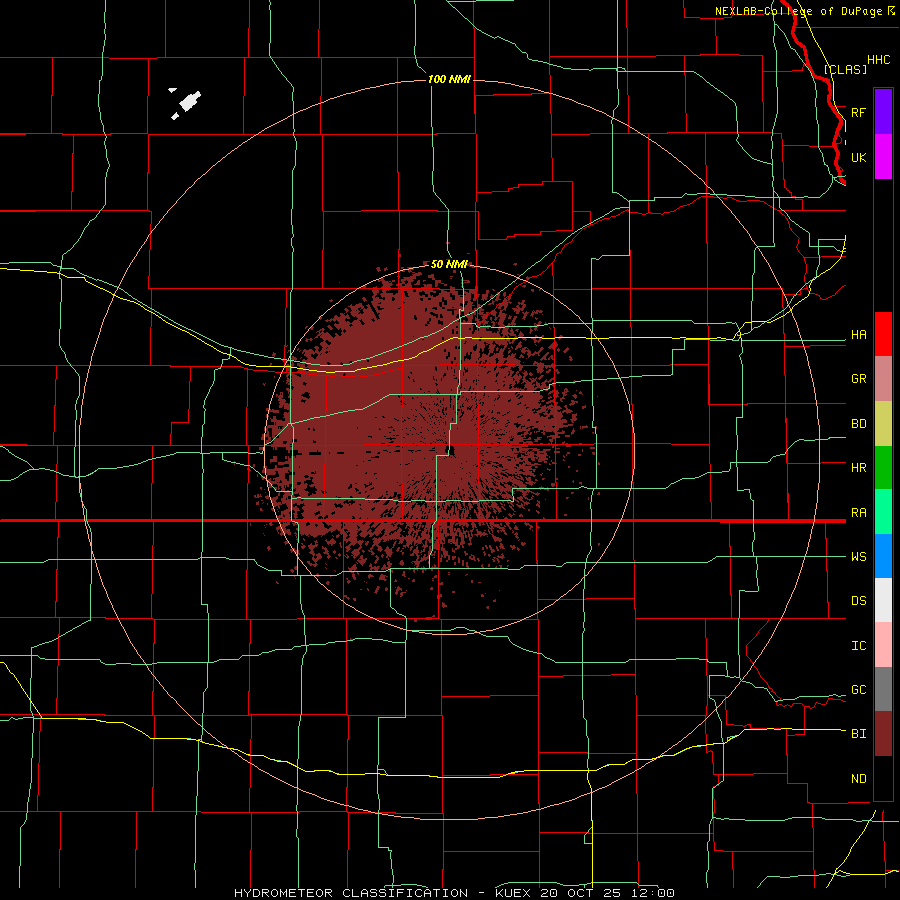This screenshot has width=900, height=900.
Task: Click the ND black legend swatch
Action: [883, 778]
